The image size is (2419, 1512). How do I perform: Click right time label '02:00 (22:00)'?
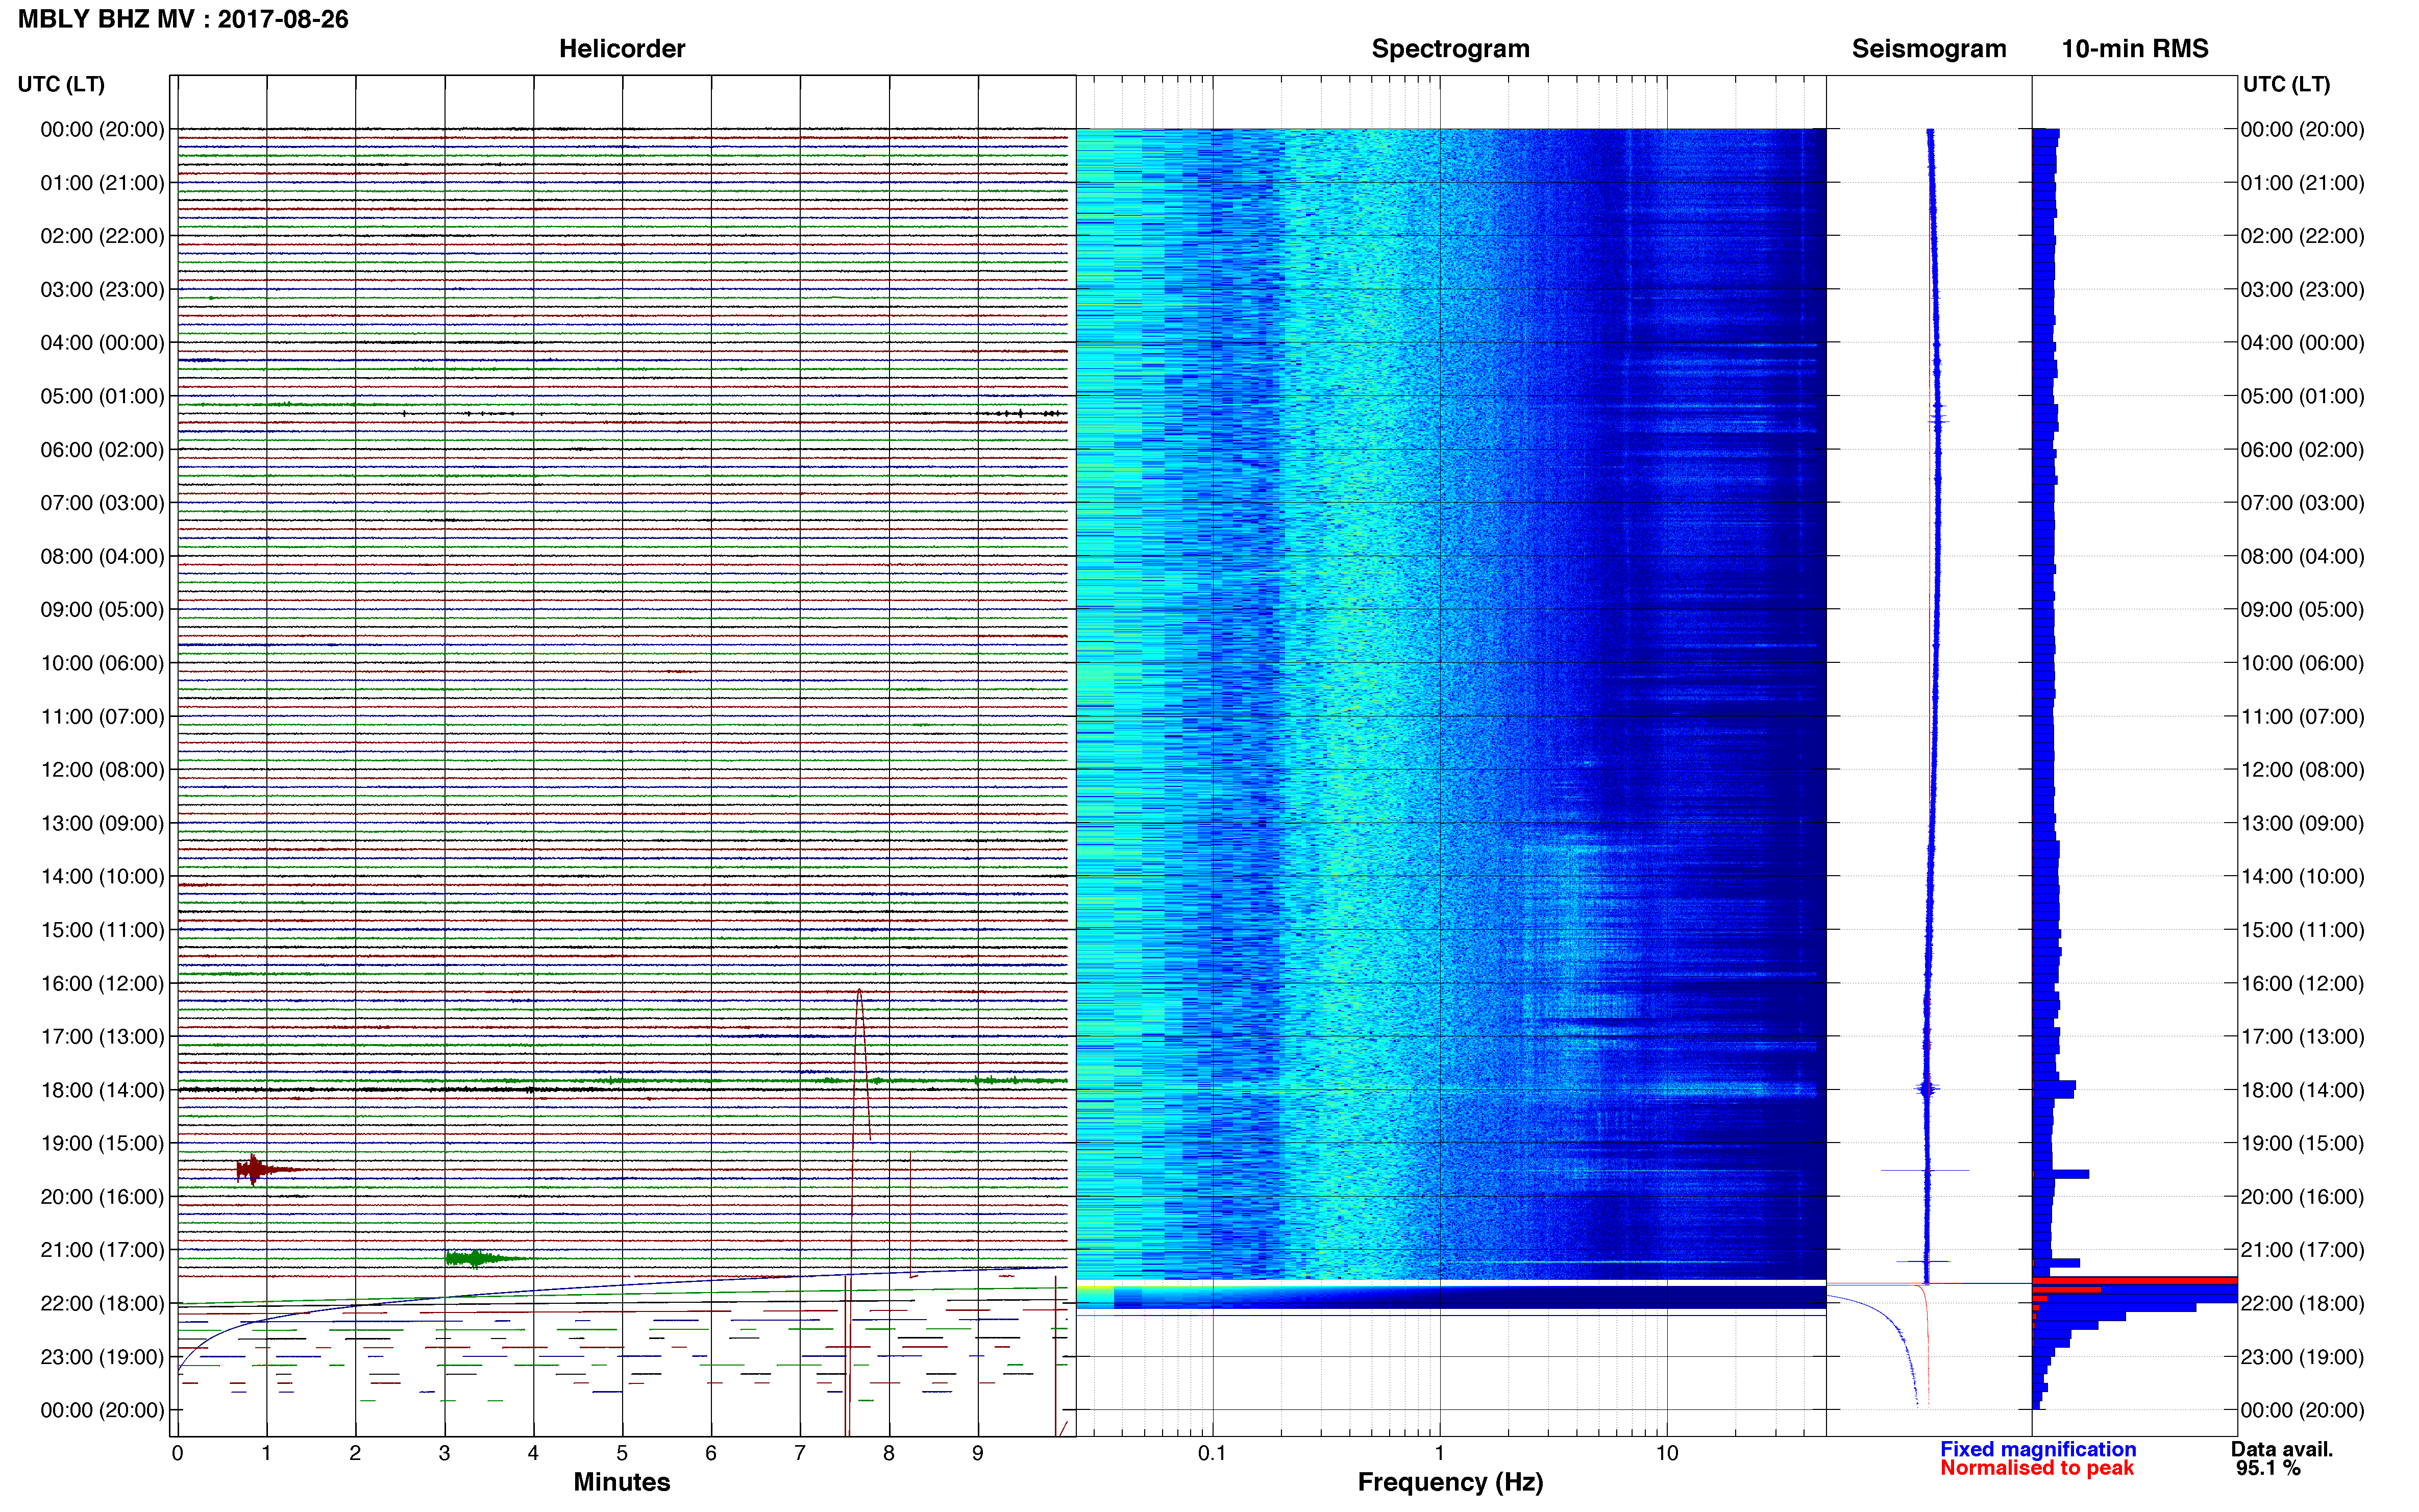pos(2302,236)
